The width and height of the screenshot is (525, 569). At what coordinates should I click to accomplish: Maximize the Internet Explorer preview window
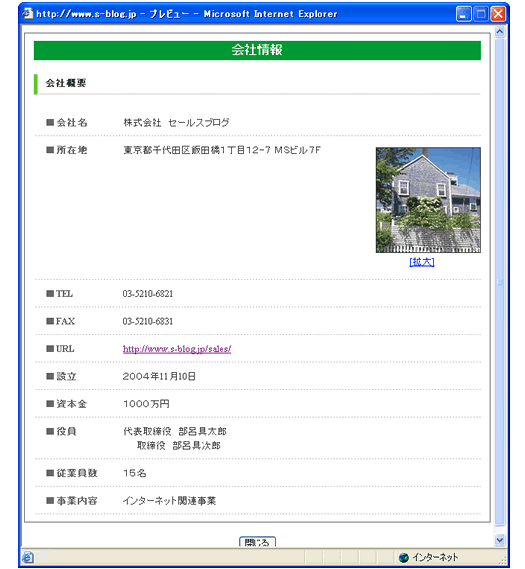[x=481, y=14]
